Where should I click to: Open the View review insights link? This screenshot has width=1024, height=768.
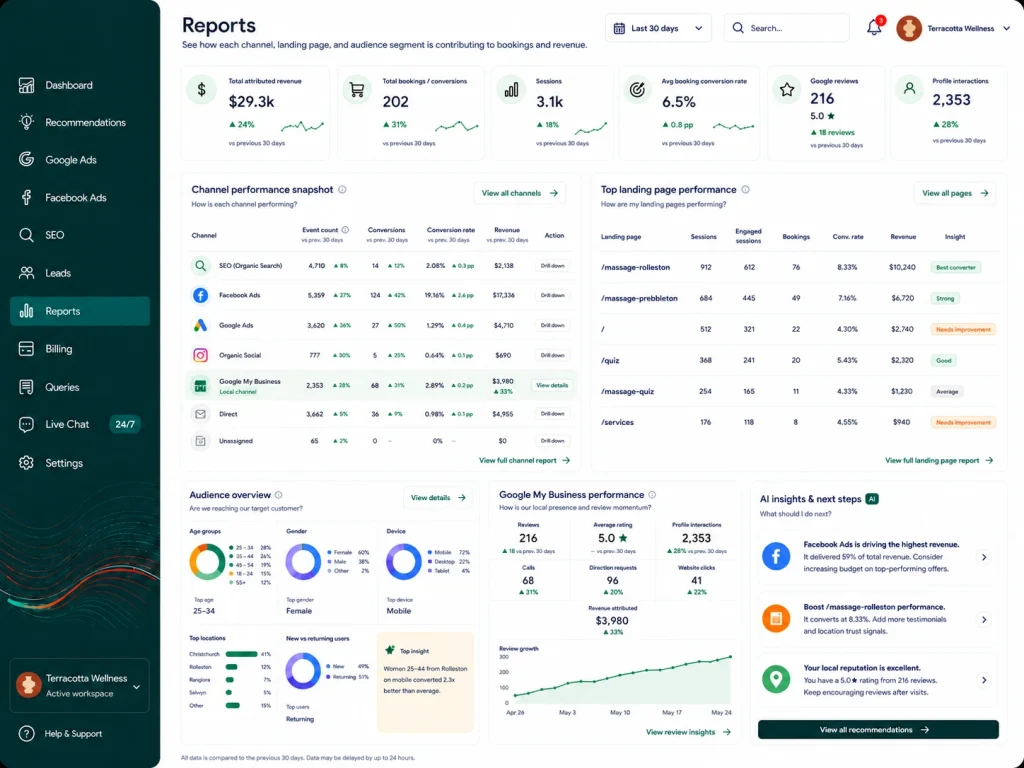(688, 732)
